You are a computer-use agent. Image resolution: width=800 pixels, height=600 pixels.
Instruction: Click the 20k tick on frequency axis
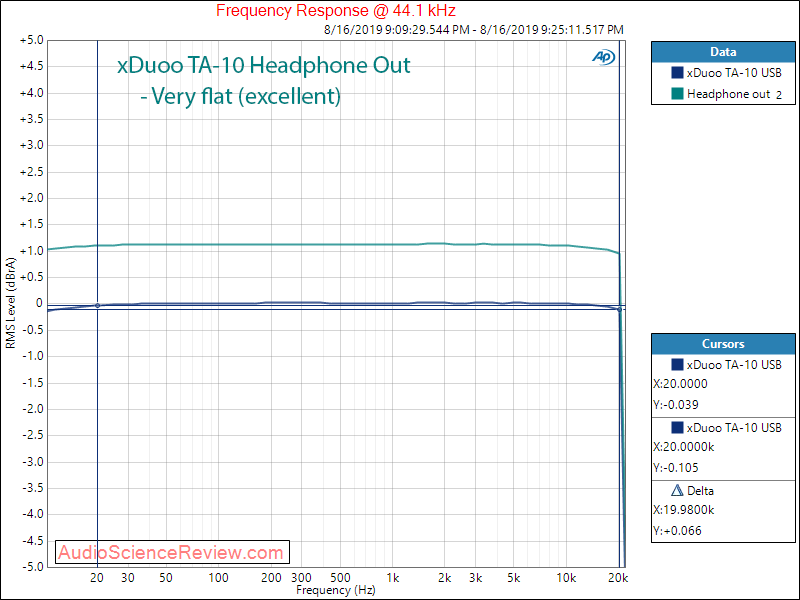click(x=618, y=578)
